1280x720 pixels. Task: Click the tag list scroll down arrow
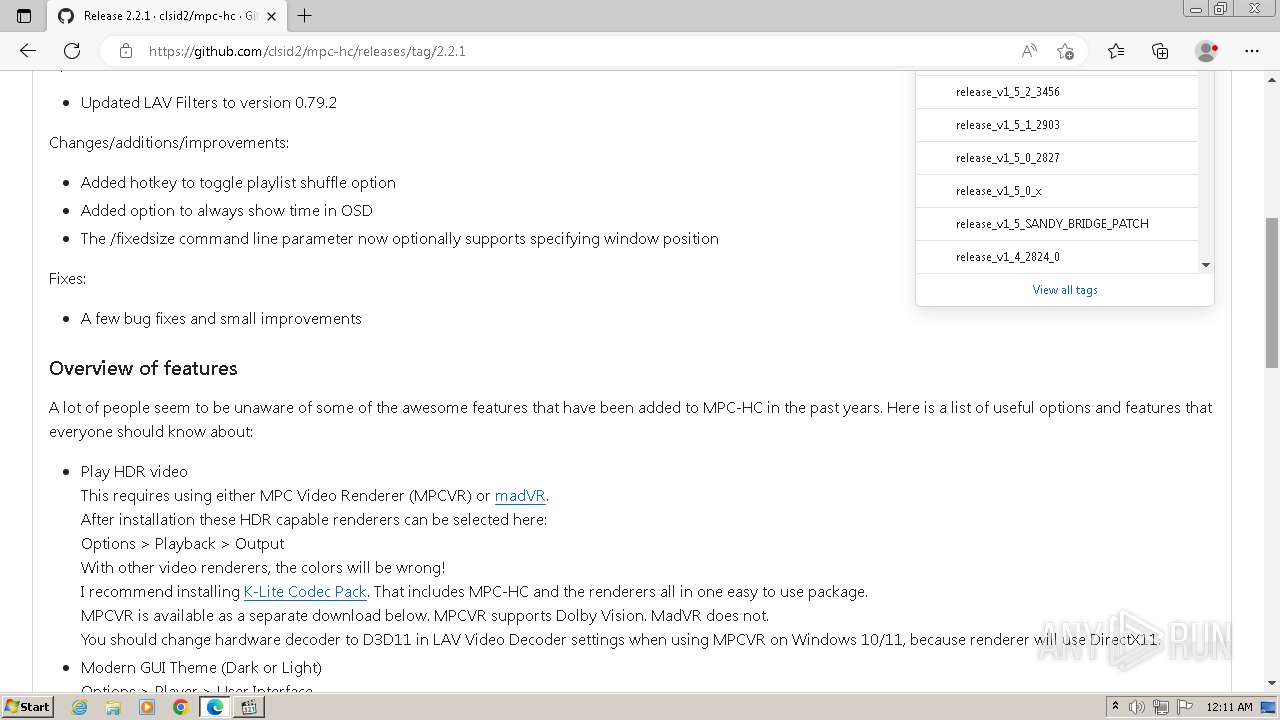(1206, 265)
